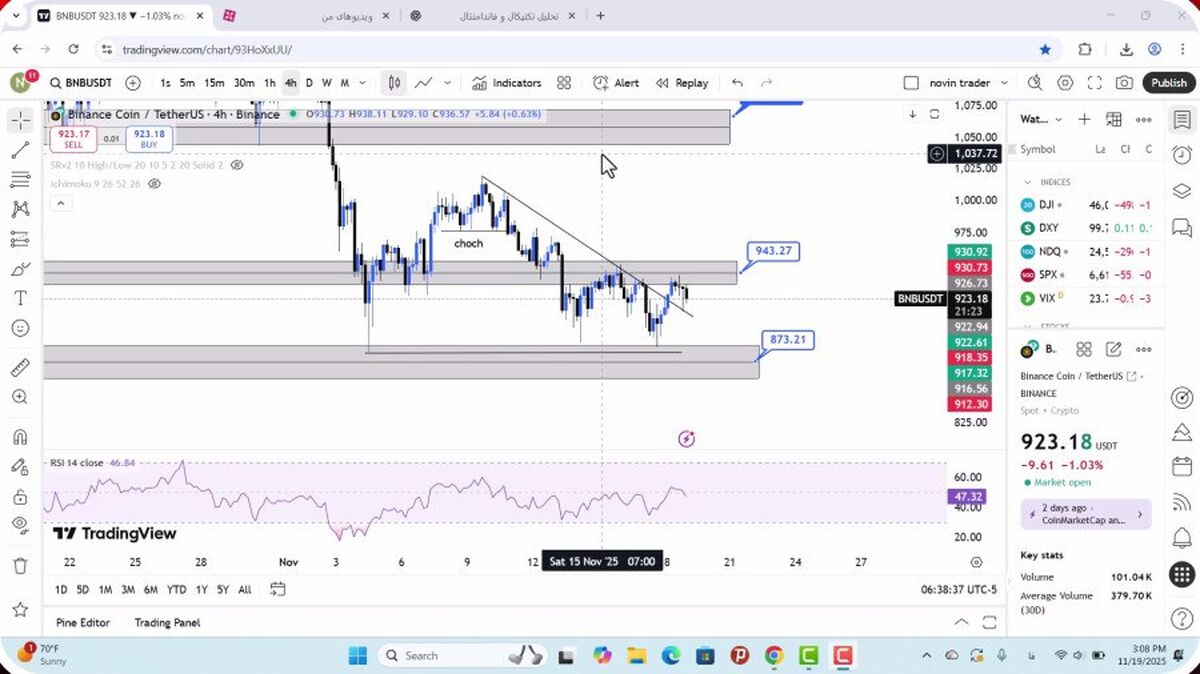
Task: Switch to the 1h timeframe
Action: tap(270, 83)
